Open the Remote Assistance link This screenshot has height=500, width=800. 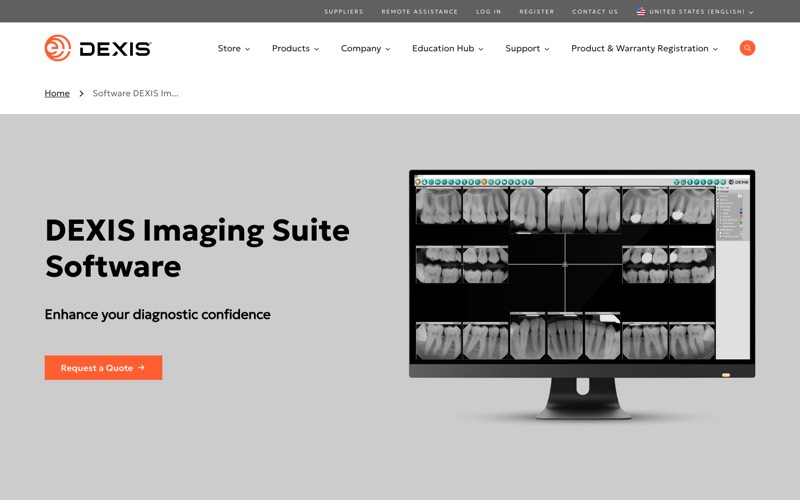(419, 11)
